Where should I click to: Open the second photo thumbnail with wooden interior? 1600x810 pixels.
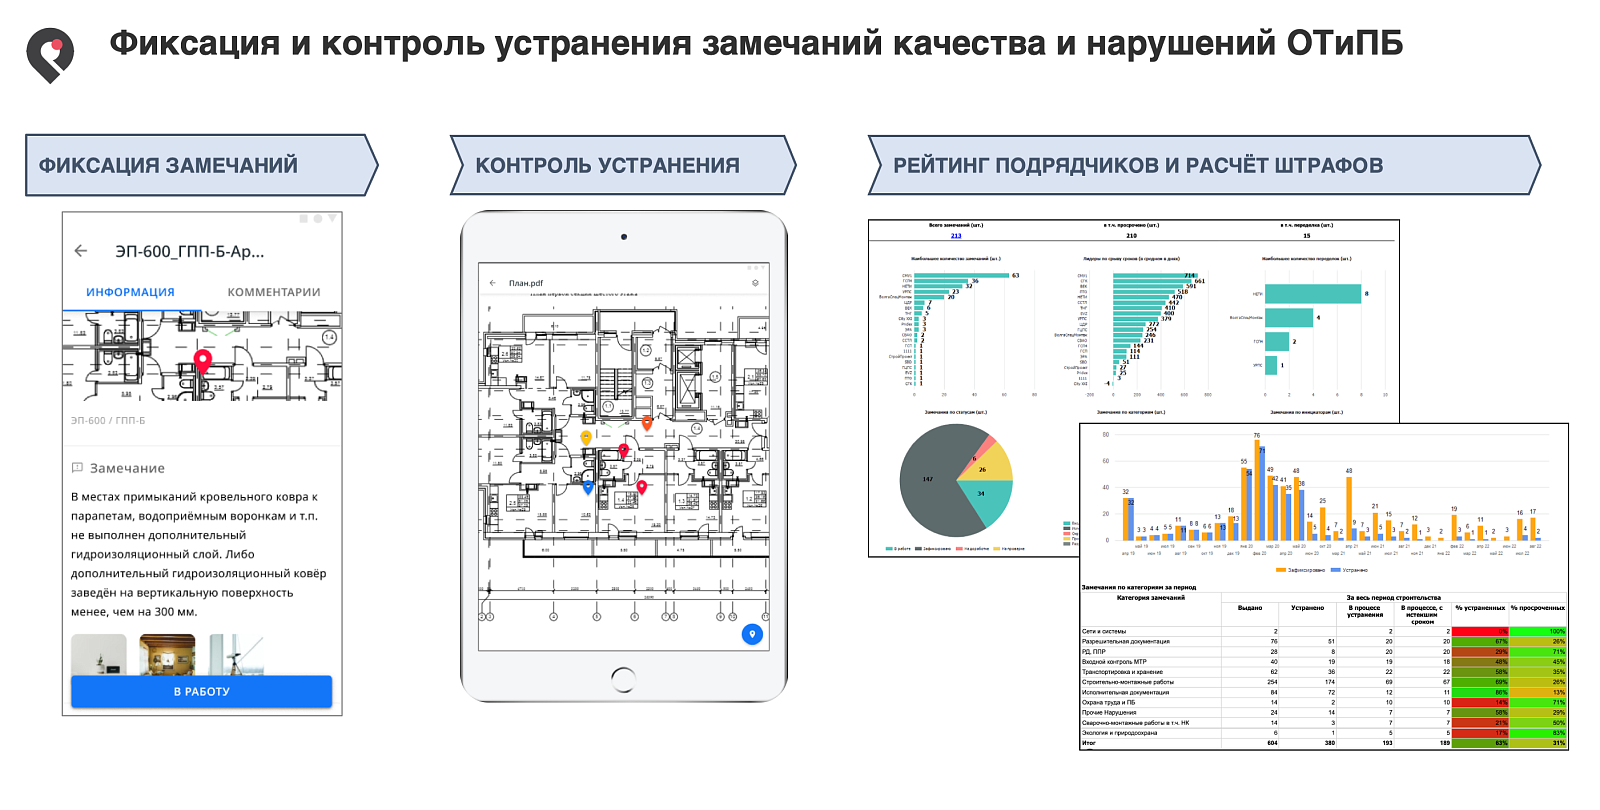[x=167, y=655]
